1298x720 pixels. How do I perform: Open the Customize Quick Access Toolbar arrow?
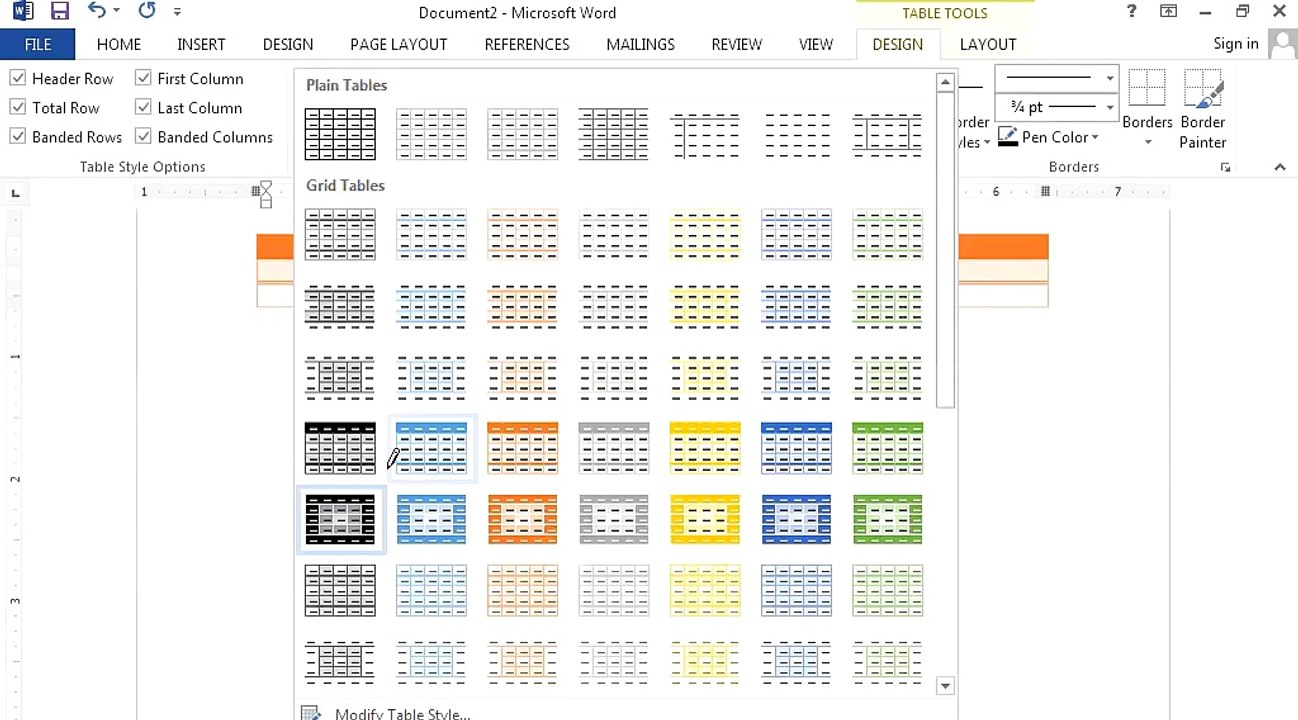click(x=178, y=12)
